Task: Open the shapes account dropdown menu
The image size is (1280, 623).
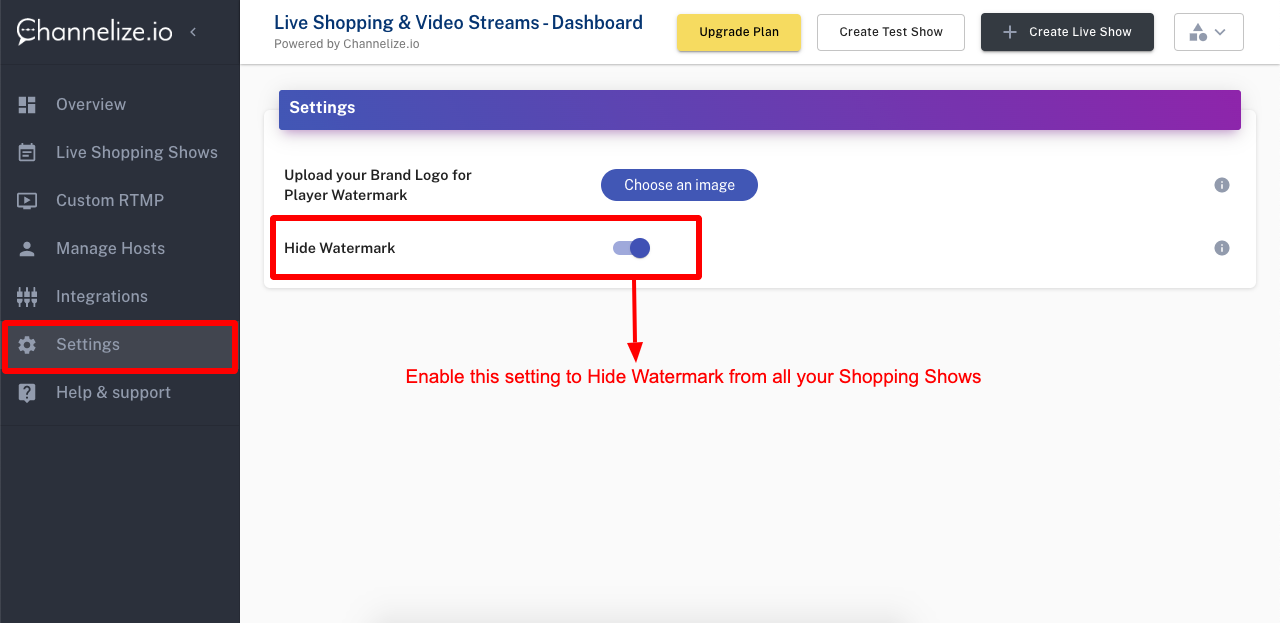Action: tap(1208, 32)
